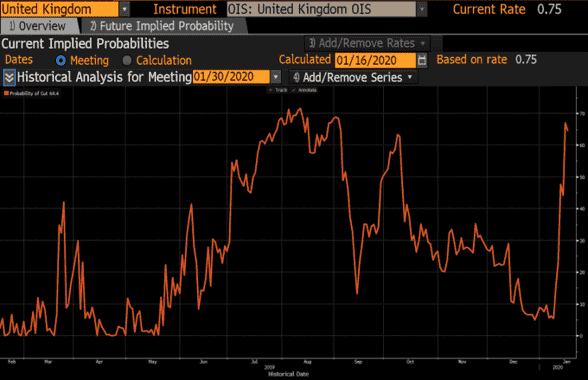Open the Add/Remove Series menu
Image resolution: width=588 pixels, height=380 pixels.
[x=353, y=78]
